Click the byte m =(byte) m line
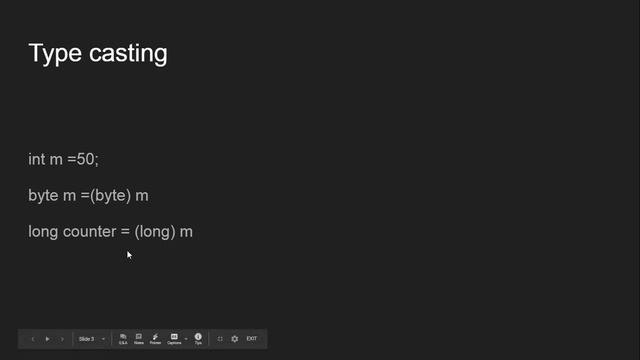 coord(88,196)
